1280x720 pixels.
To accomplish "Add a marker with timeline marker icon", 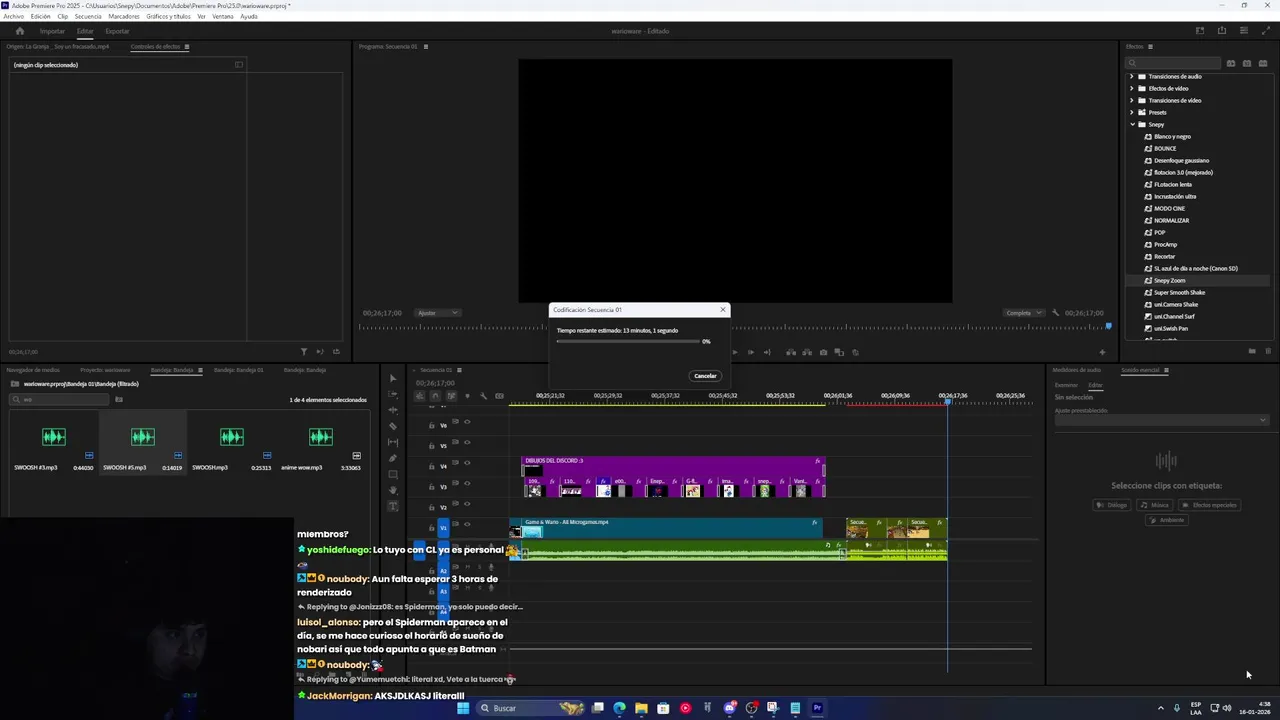I will 467,396.
